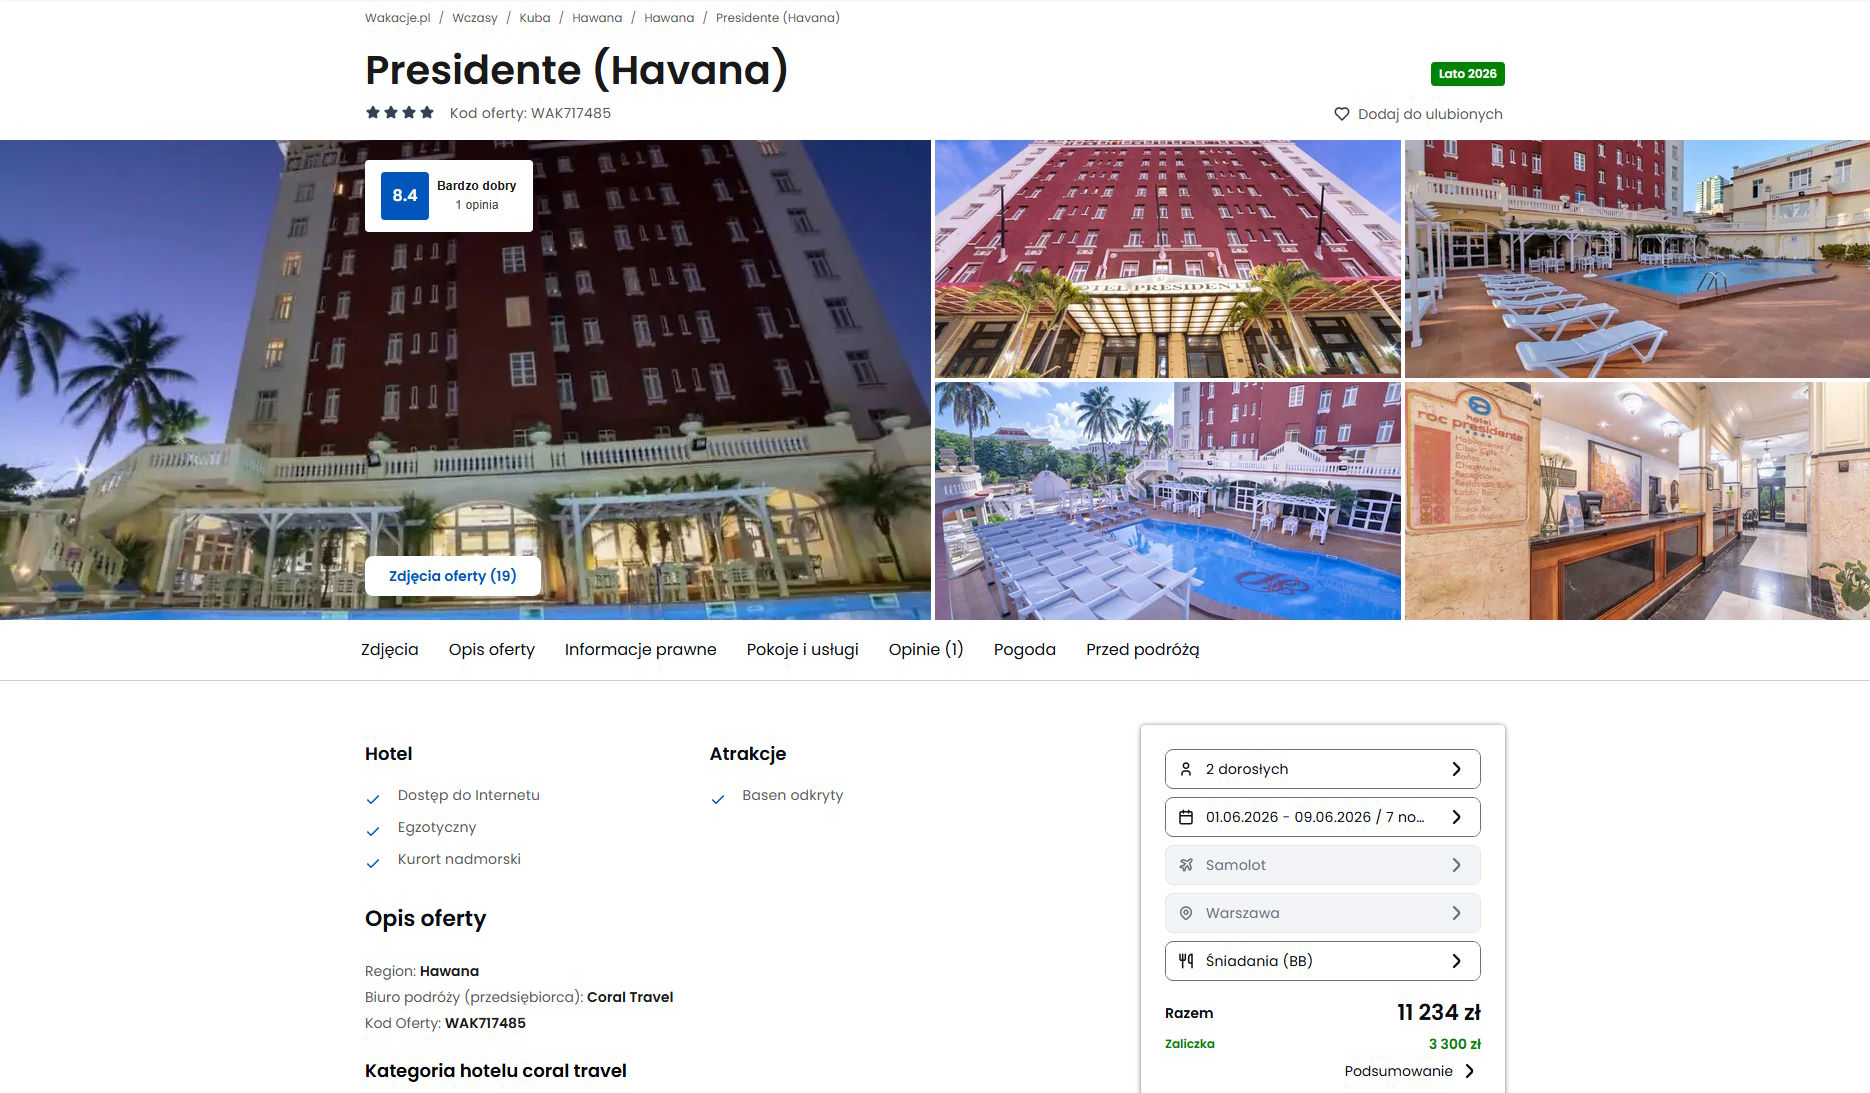Screen dimensions: 1870x1093
Task: View the hotel reception desk photo
Action: [1637, 501]
